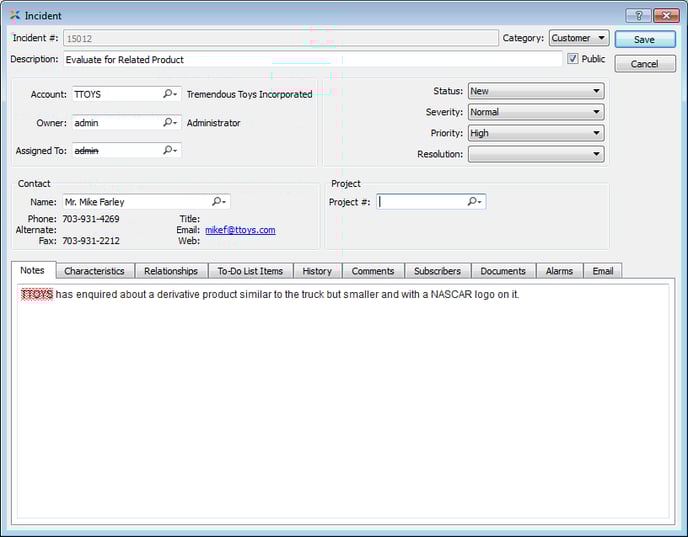Image resolution: width=688 pixels, height=537 pixels.
Task: Open the Comments tab
Action: 373,271
